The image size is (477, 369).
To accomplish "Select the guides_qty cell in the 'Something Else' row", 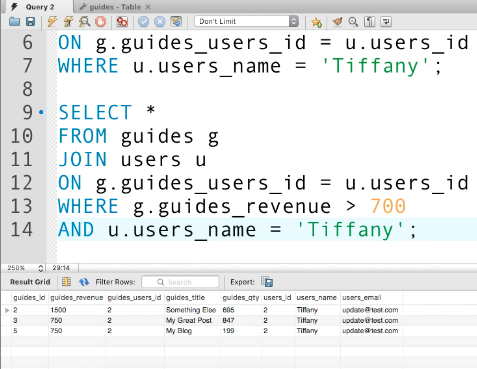I will [x=241, y=310].
